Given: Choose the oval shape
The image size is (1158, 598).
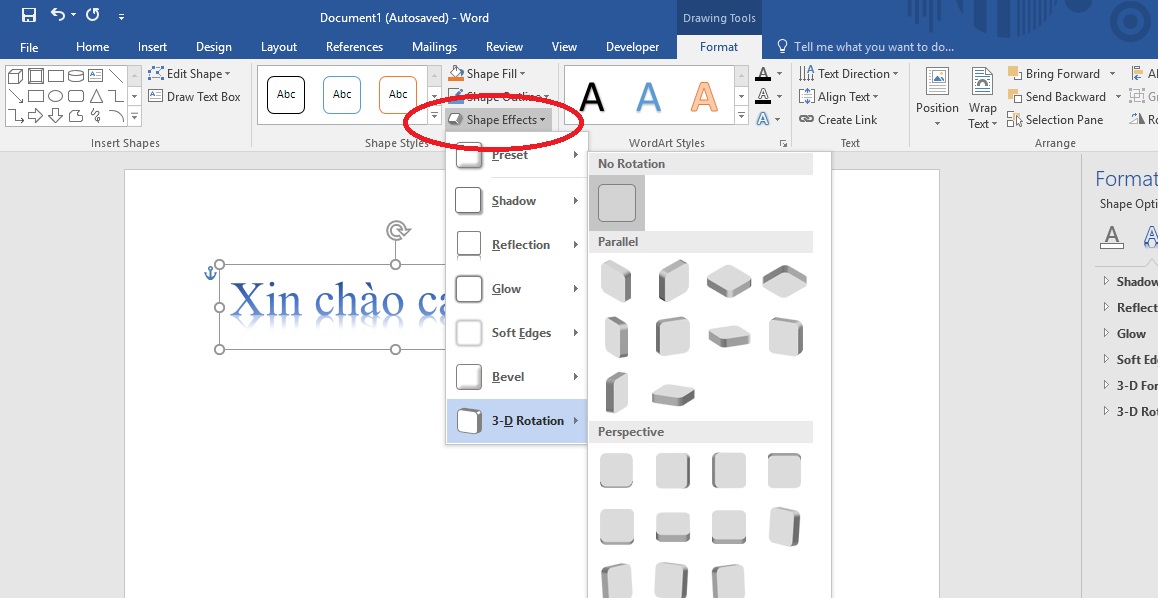Looking at the screenshot, I should point(55,96).
